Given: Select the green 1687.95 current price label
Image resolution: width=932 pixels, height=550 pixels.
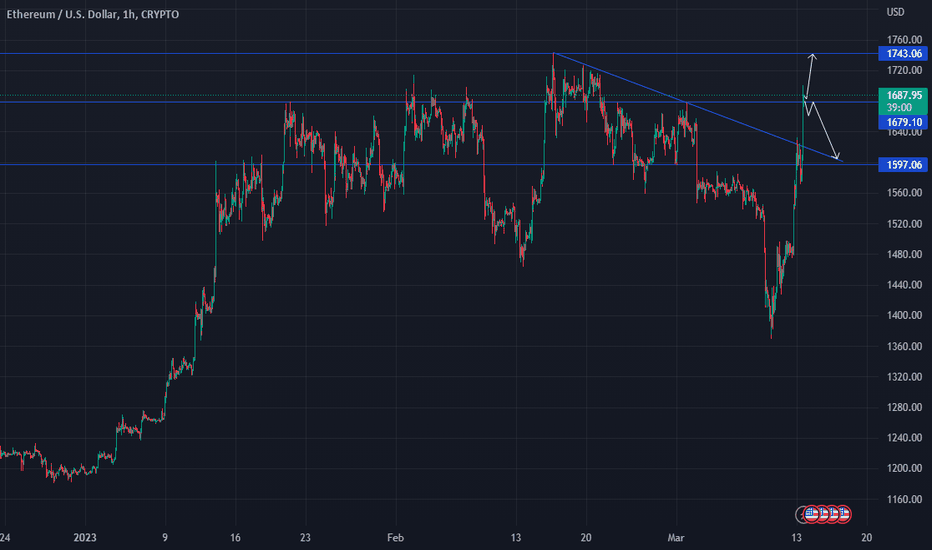Looking at the screenshot, I should point(903,95).
